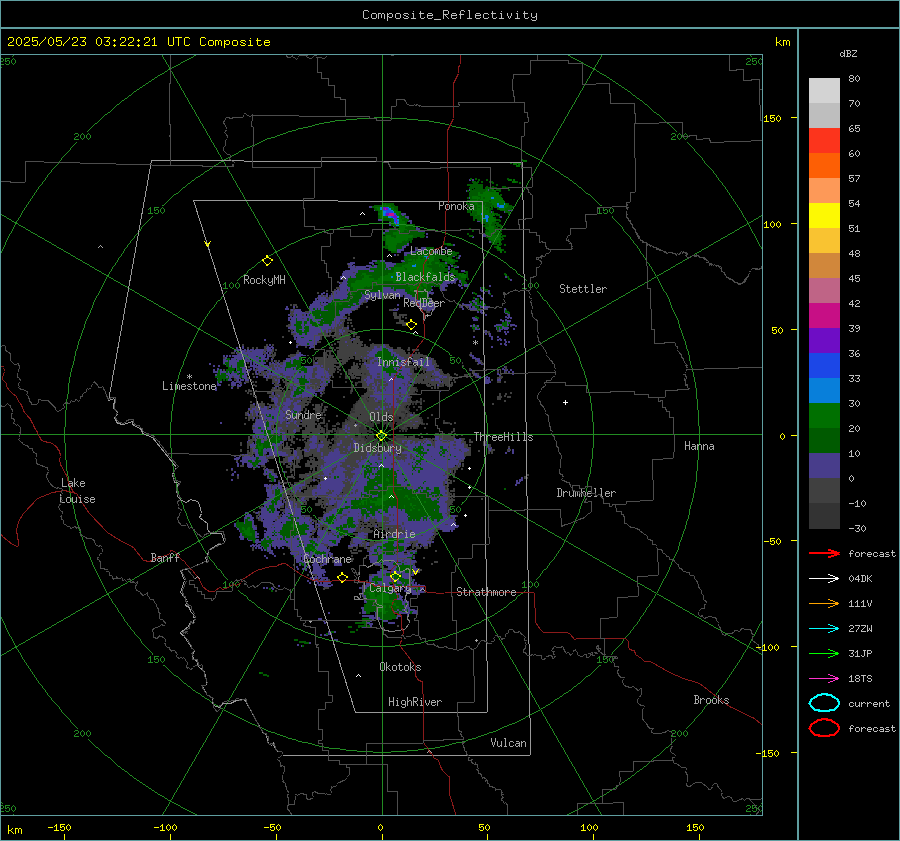Click the Vulcan city label
Viewport: 900px width, 841px height.
tap(508, 743)
